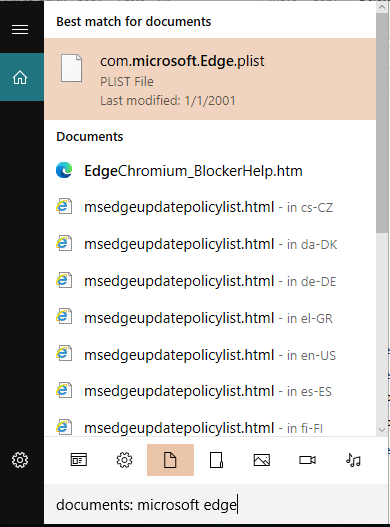Open the hamburger menu icon
390x527 pixels.
point(20,30)
